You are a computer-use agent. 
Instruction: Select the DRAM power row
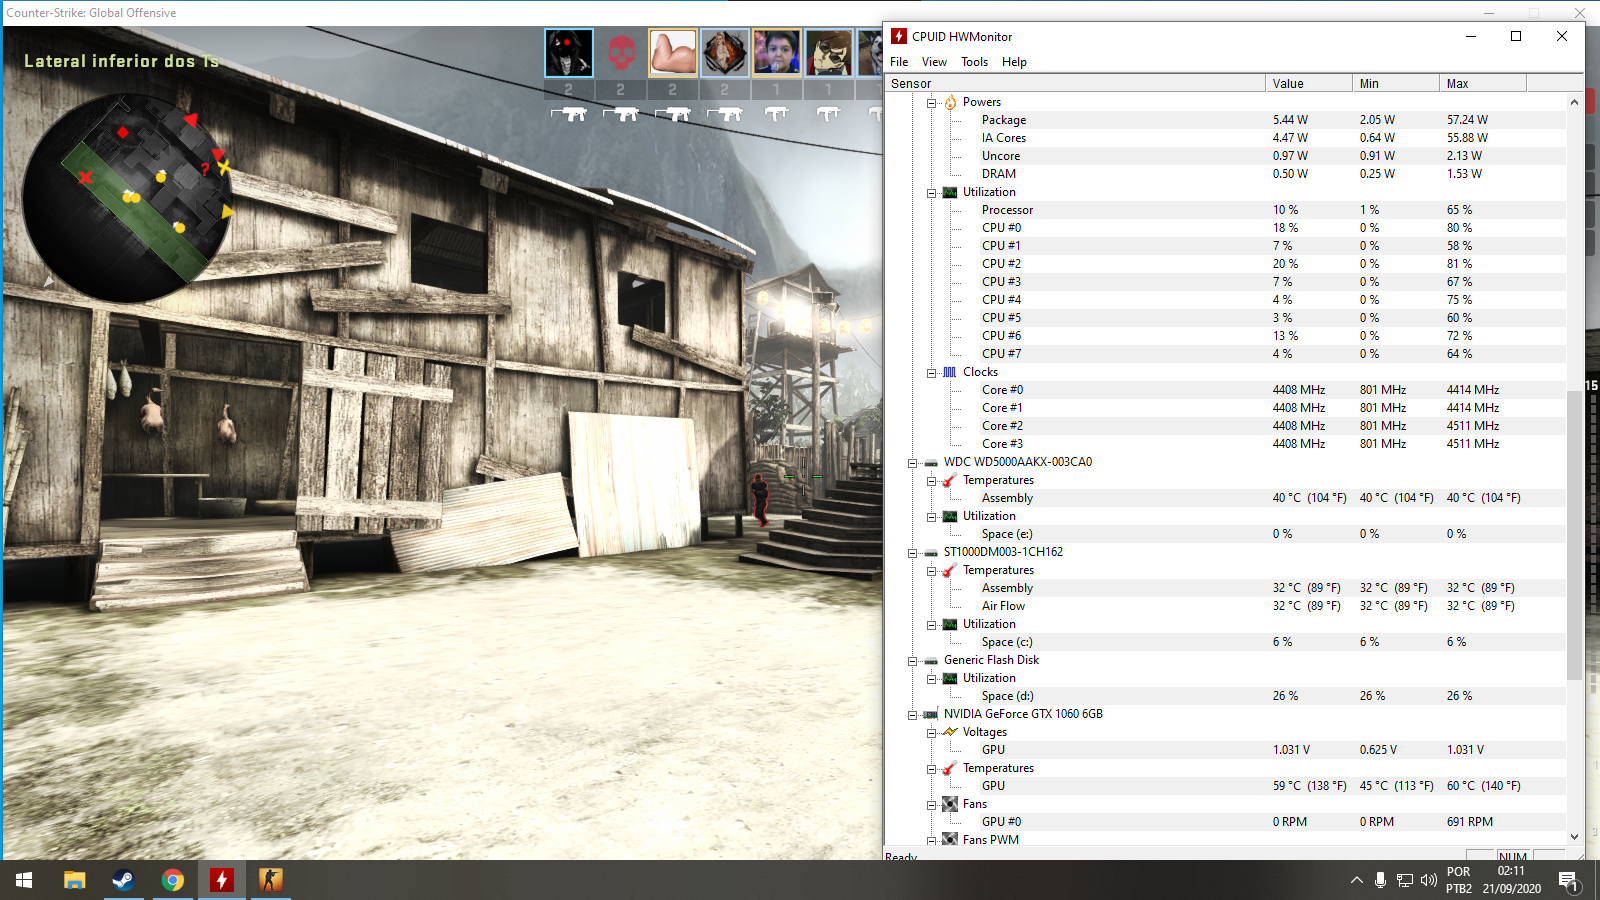[1226, 174]
